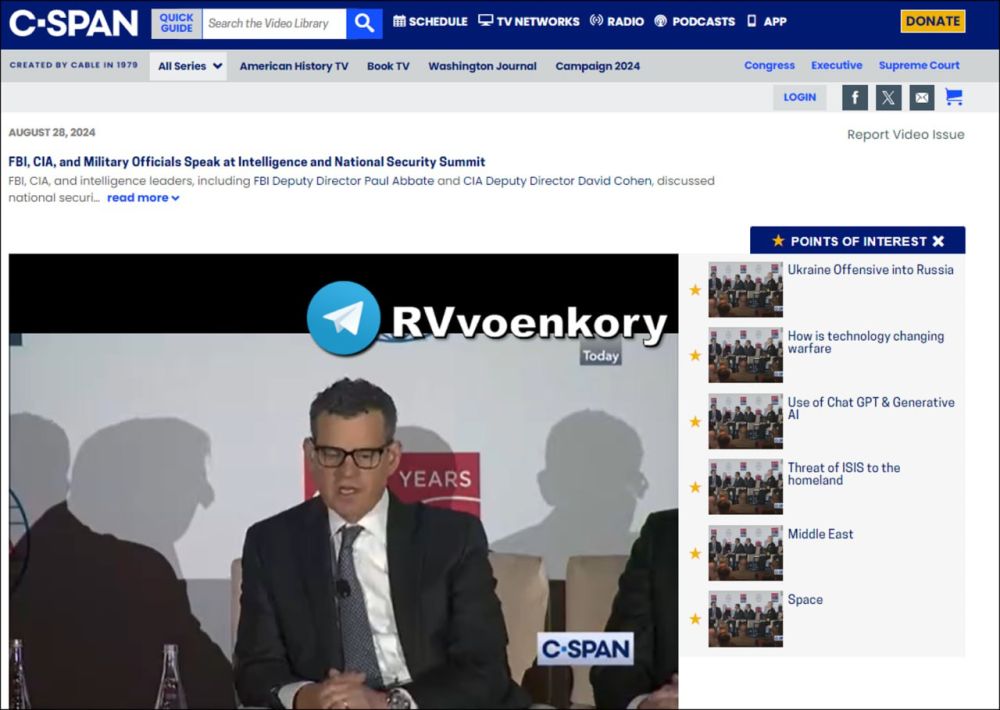1000x710 pixels.
Task: Open the App link in header
Action: [767, 21]
